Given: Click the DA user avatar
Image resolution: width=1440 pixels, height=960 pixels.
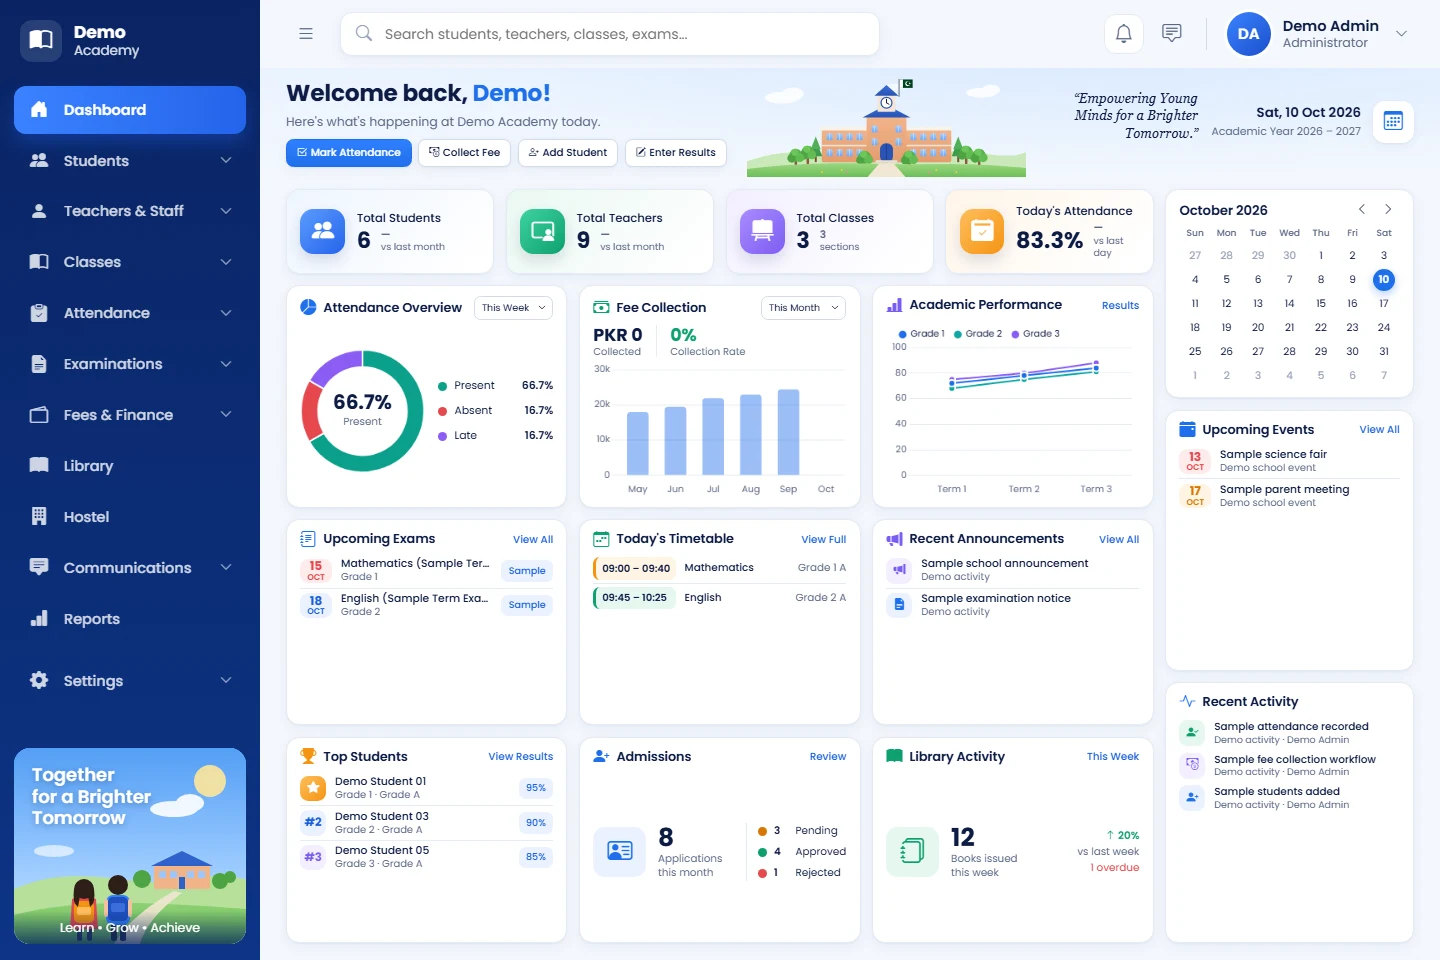Looking at the screenshot, I should point(1248,34).
